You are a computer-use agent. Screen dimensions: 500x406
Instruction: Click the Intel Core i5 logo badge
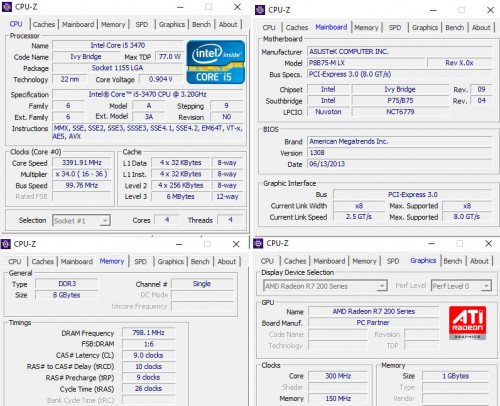point(216,62)
